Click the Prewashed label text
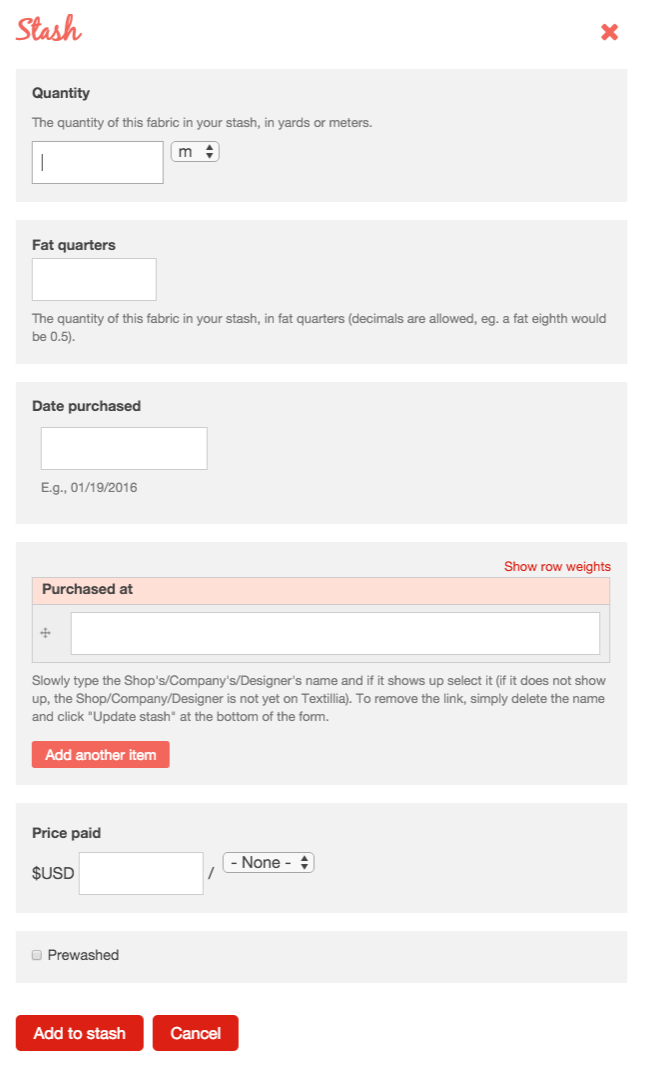The height and width of the screenshot is (1067, 645). tap(83, 955)
